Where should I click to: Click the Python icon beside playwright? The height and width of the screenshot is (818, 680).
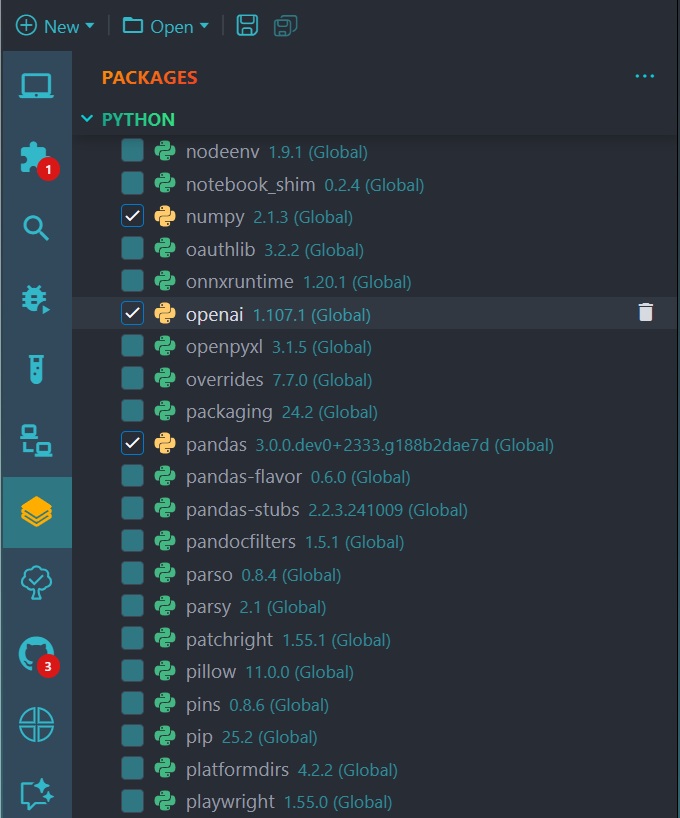click(x=165, y=801)
